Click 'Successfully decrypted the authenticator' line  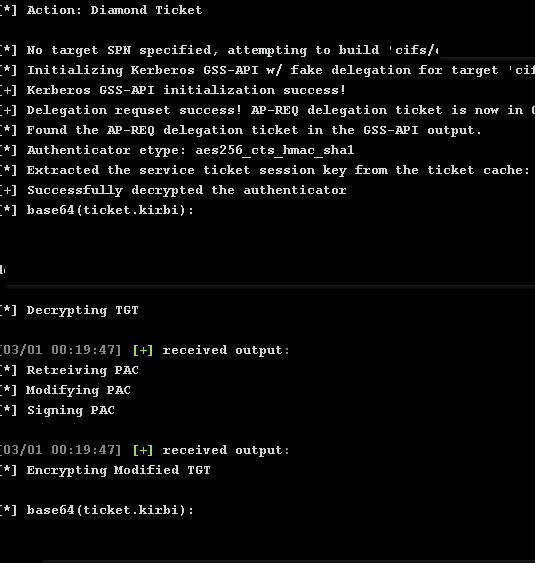coord(173,190)
